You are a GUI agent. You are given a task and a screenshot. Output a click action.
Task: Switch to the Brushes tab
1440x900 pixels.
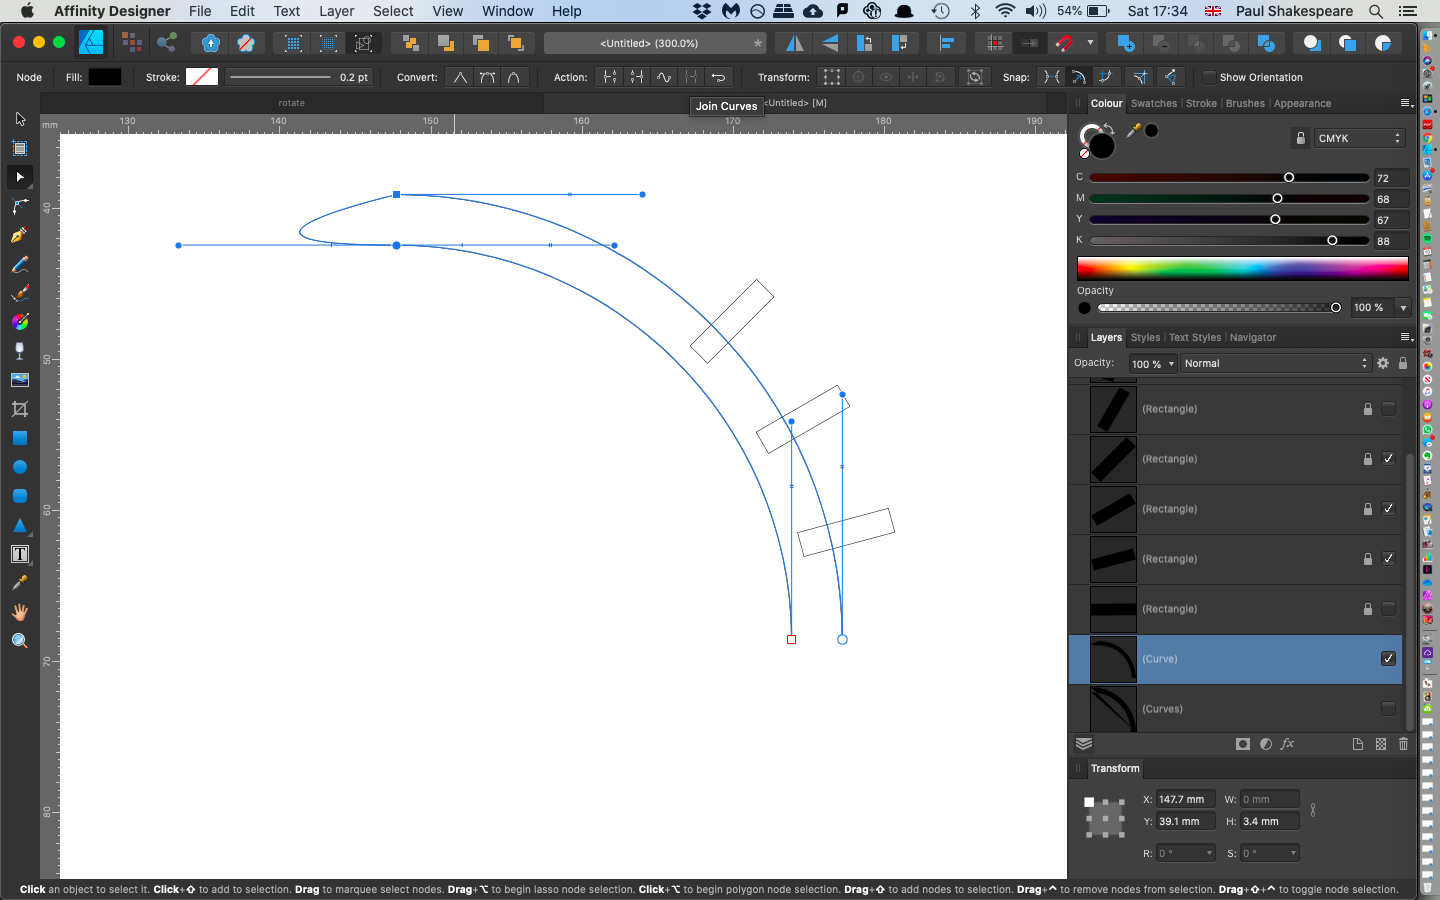click(1245, 103)
